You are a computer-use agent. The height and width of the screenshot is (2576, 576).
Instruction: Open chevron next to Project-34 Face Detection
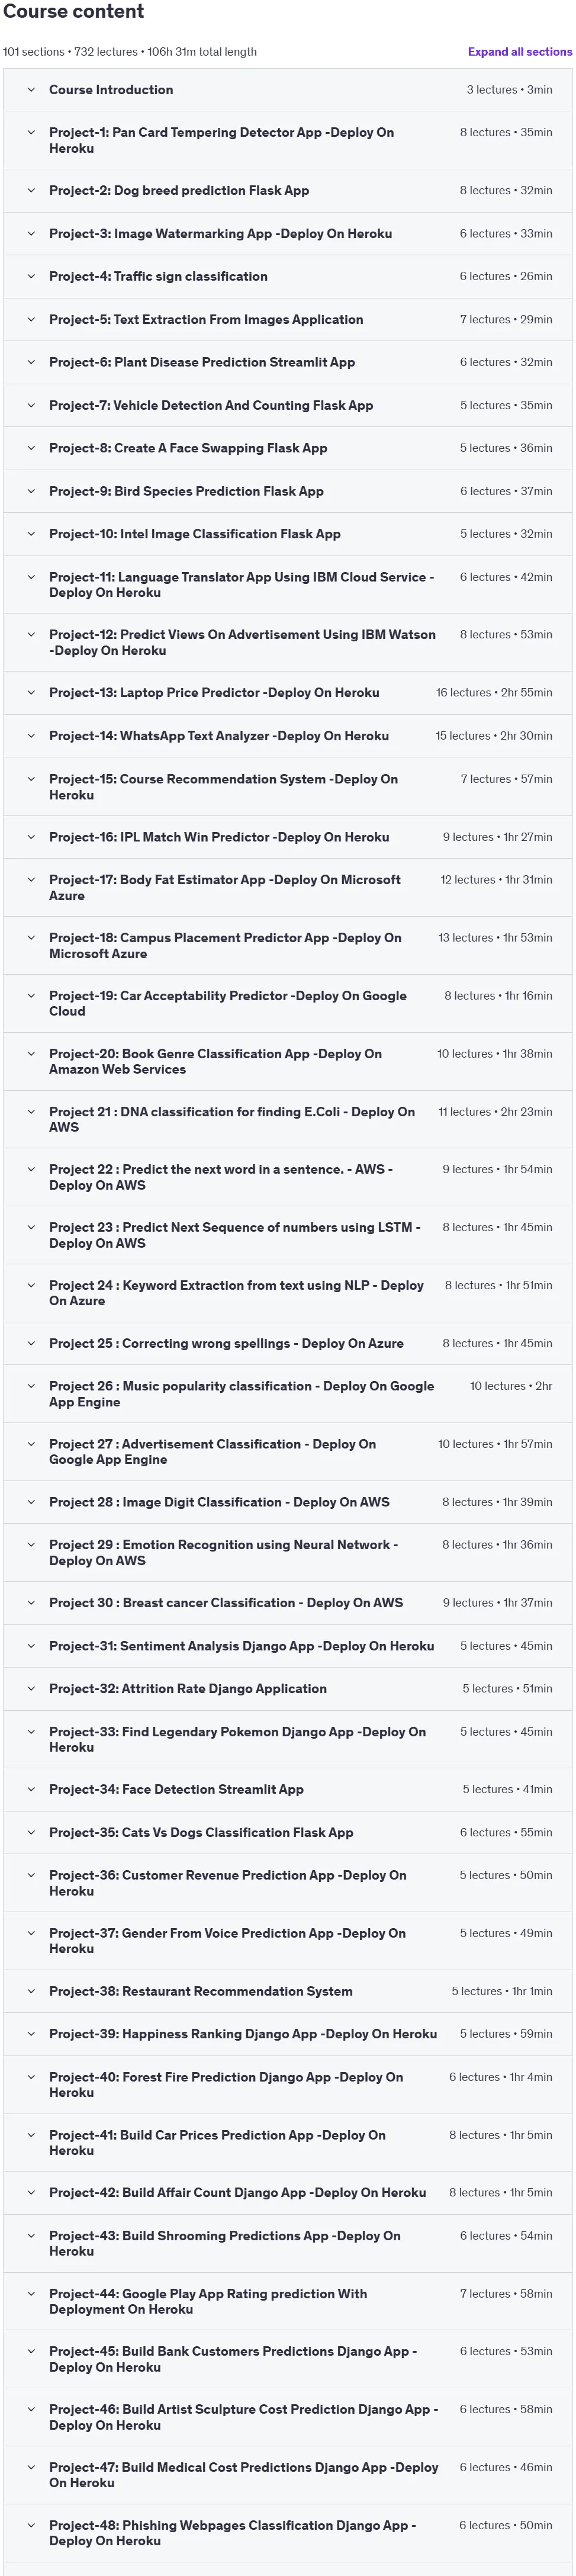[31, 1789]
